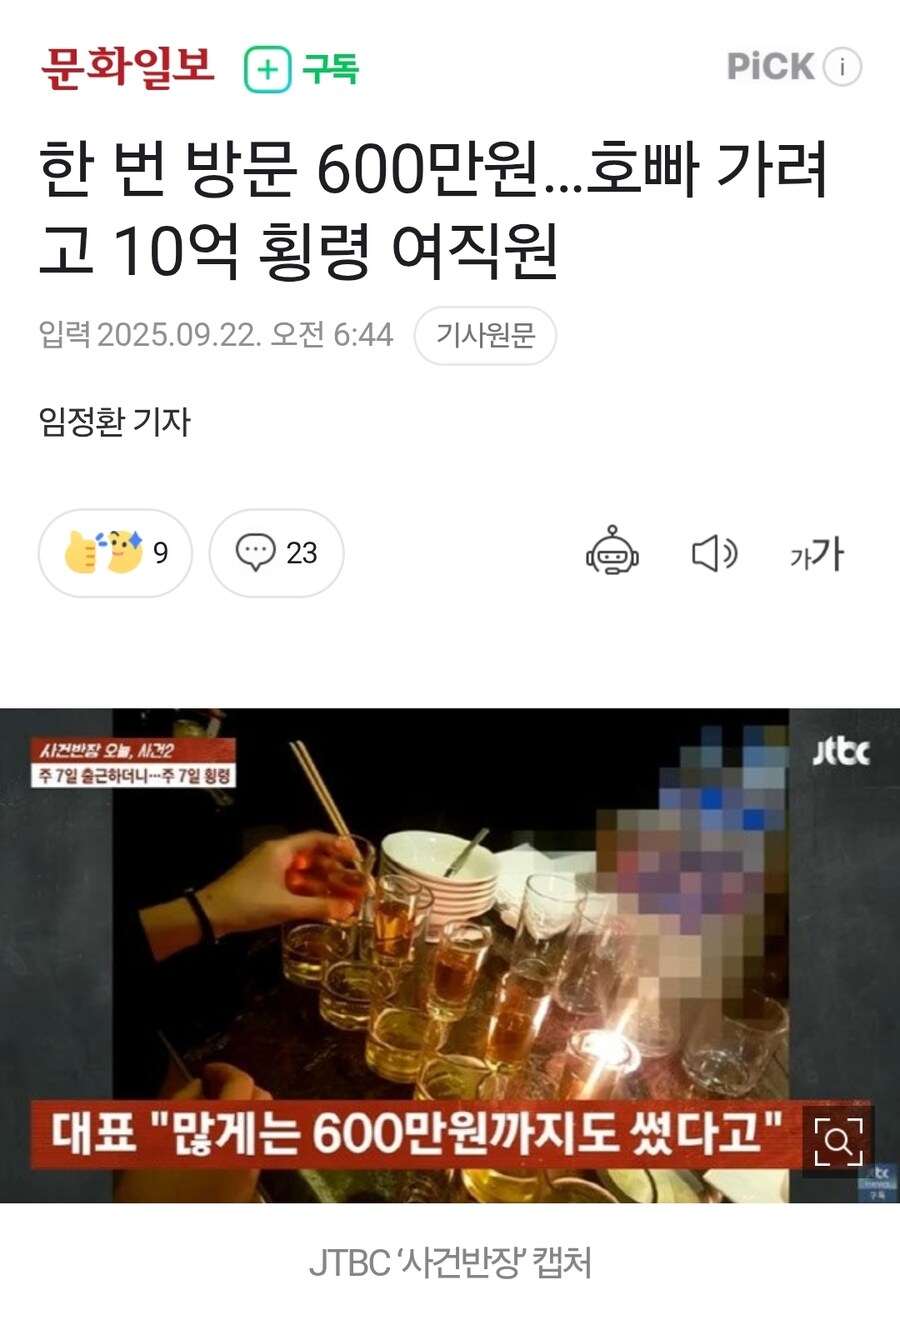Image resolution: width=900 pixels, height=1330 pixels.
Task: Open the PiCK badge
Action: [x=770, y=67]
